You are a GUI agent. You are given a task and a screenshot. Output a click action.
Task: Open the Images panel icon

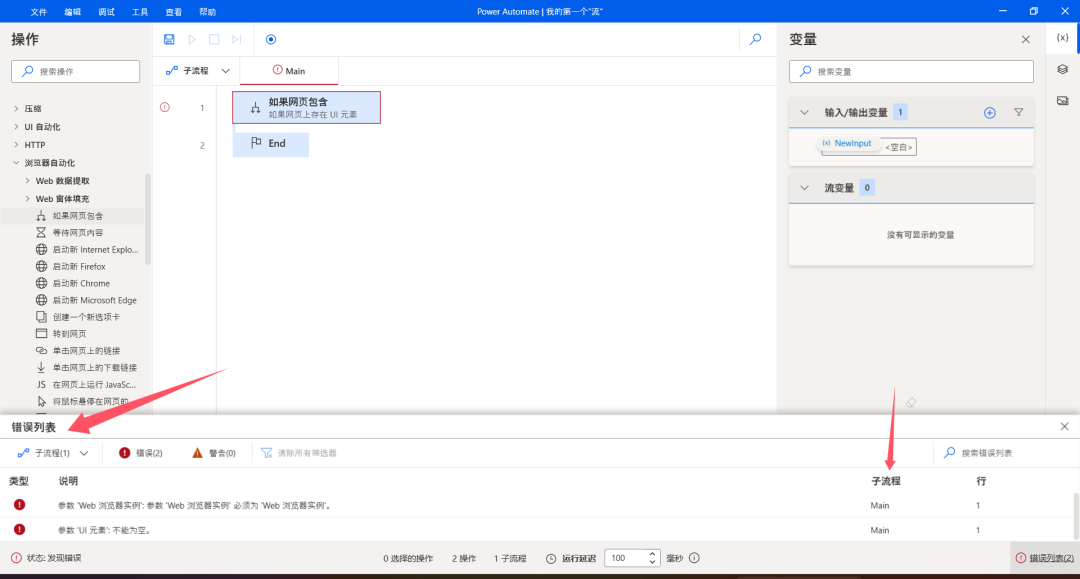[1062, 101]
